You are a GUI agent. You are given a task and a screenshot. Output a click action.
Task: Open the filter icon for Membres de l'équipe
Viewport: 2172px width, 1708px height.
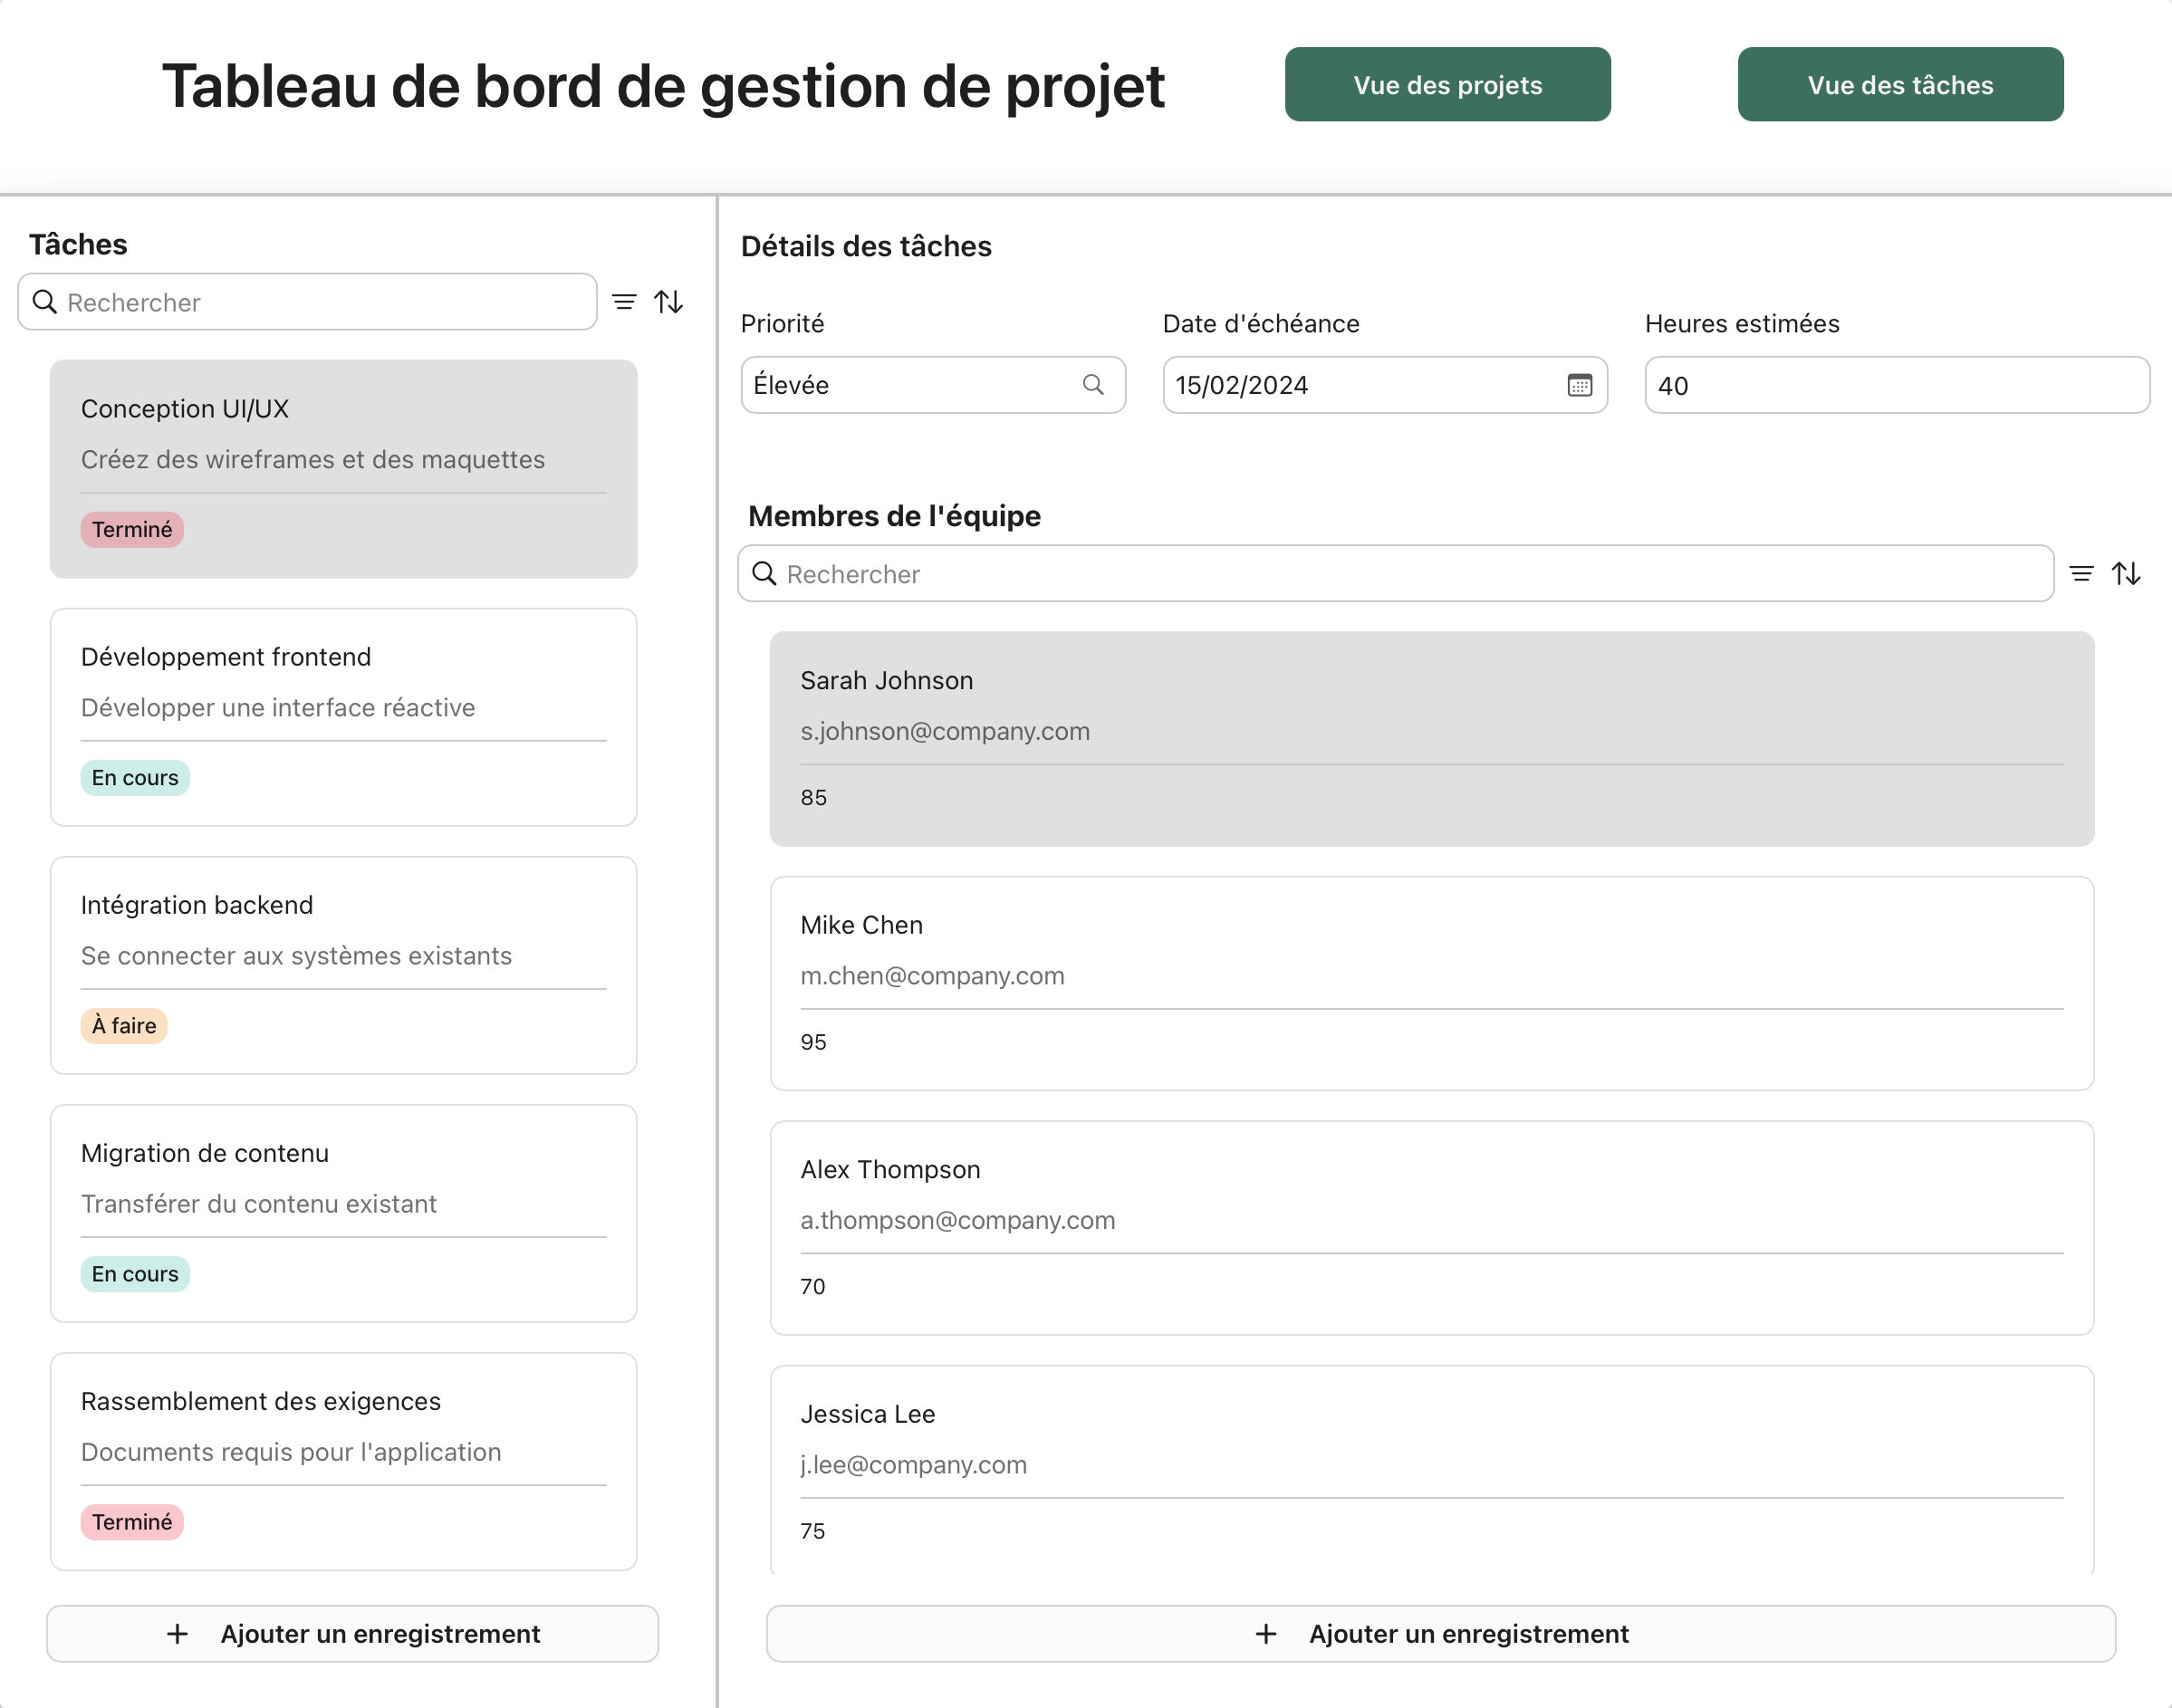tap(2082, 573)
